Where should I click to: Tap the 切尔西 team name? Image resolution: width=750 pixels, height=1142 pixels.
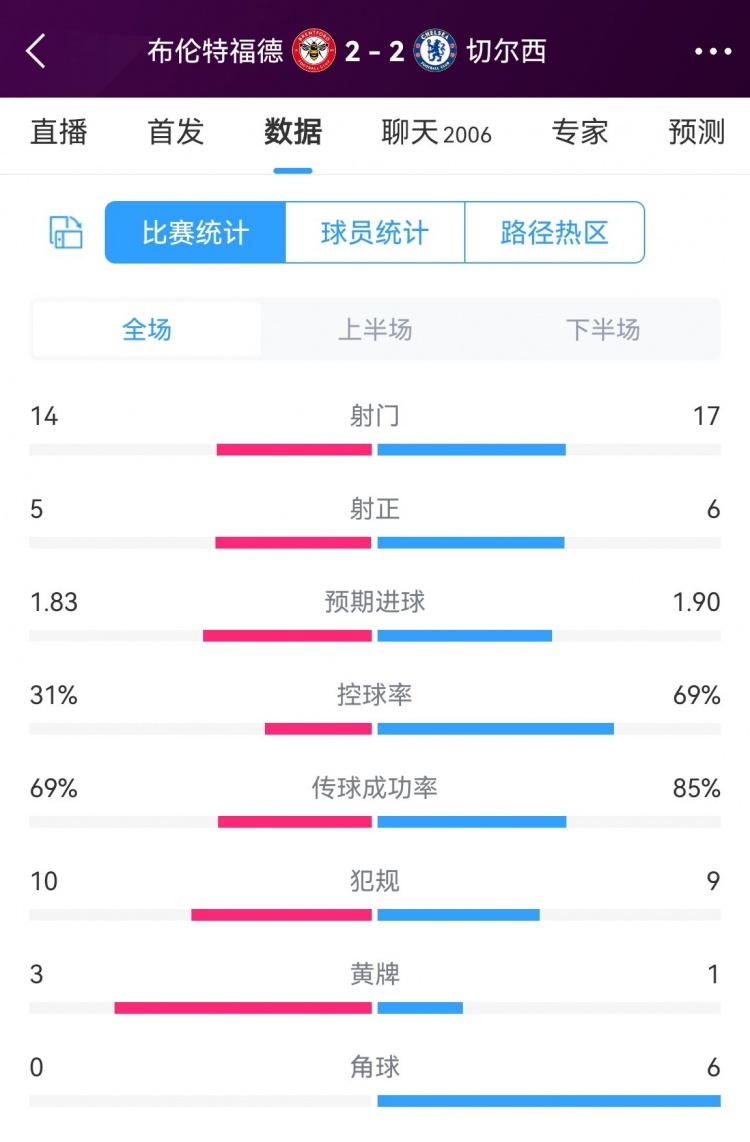507,51
